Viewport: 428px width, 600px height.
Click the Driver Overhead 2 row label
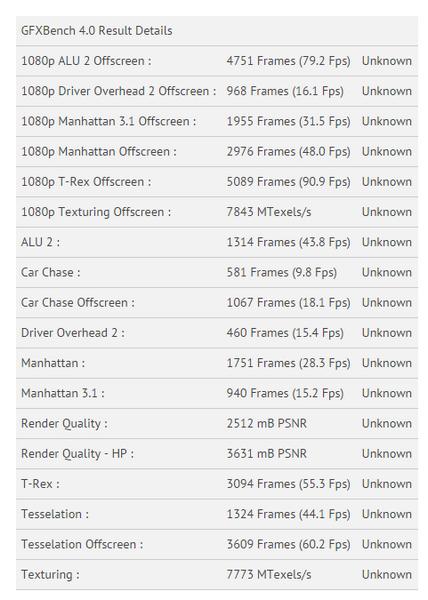(x=73, y=333)
